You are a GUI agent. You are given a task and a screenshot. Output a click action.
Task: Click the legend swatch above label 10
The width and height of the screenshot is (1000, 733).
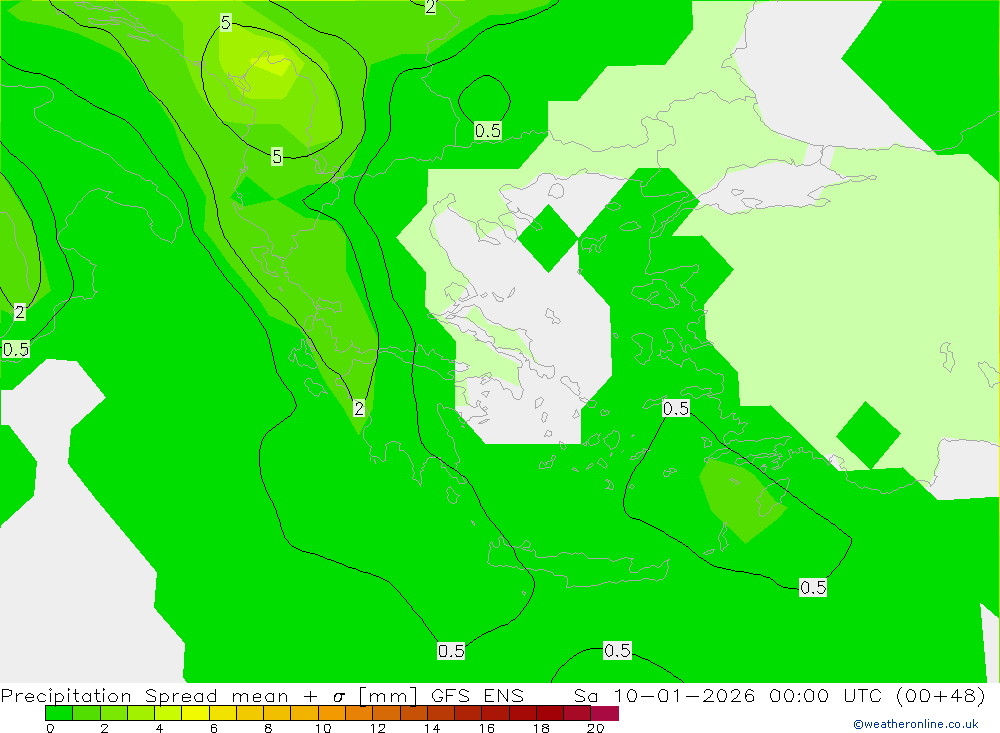(332, 713)
